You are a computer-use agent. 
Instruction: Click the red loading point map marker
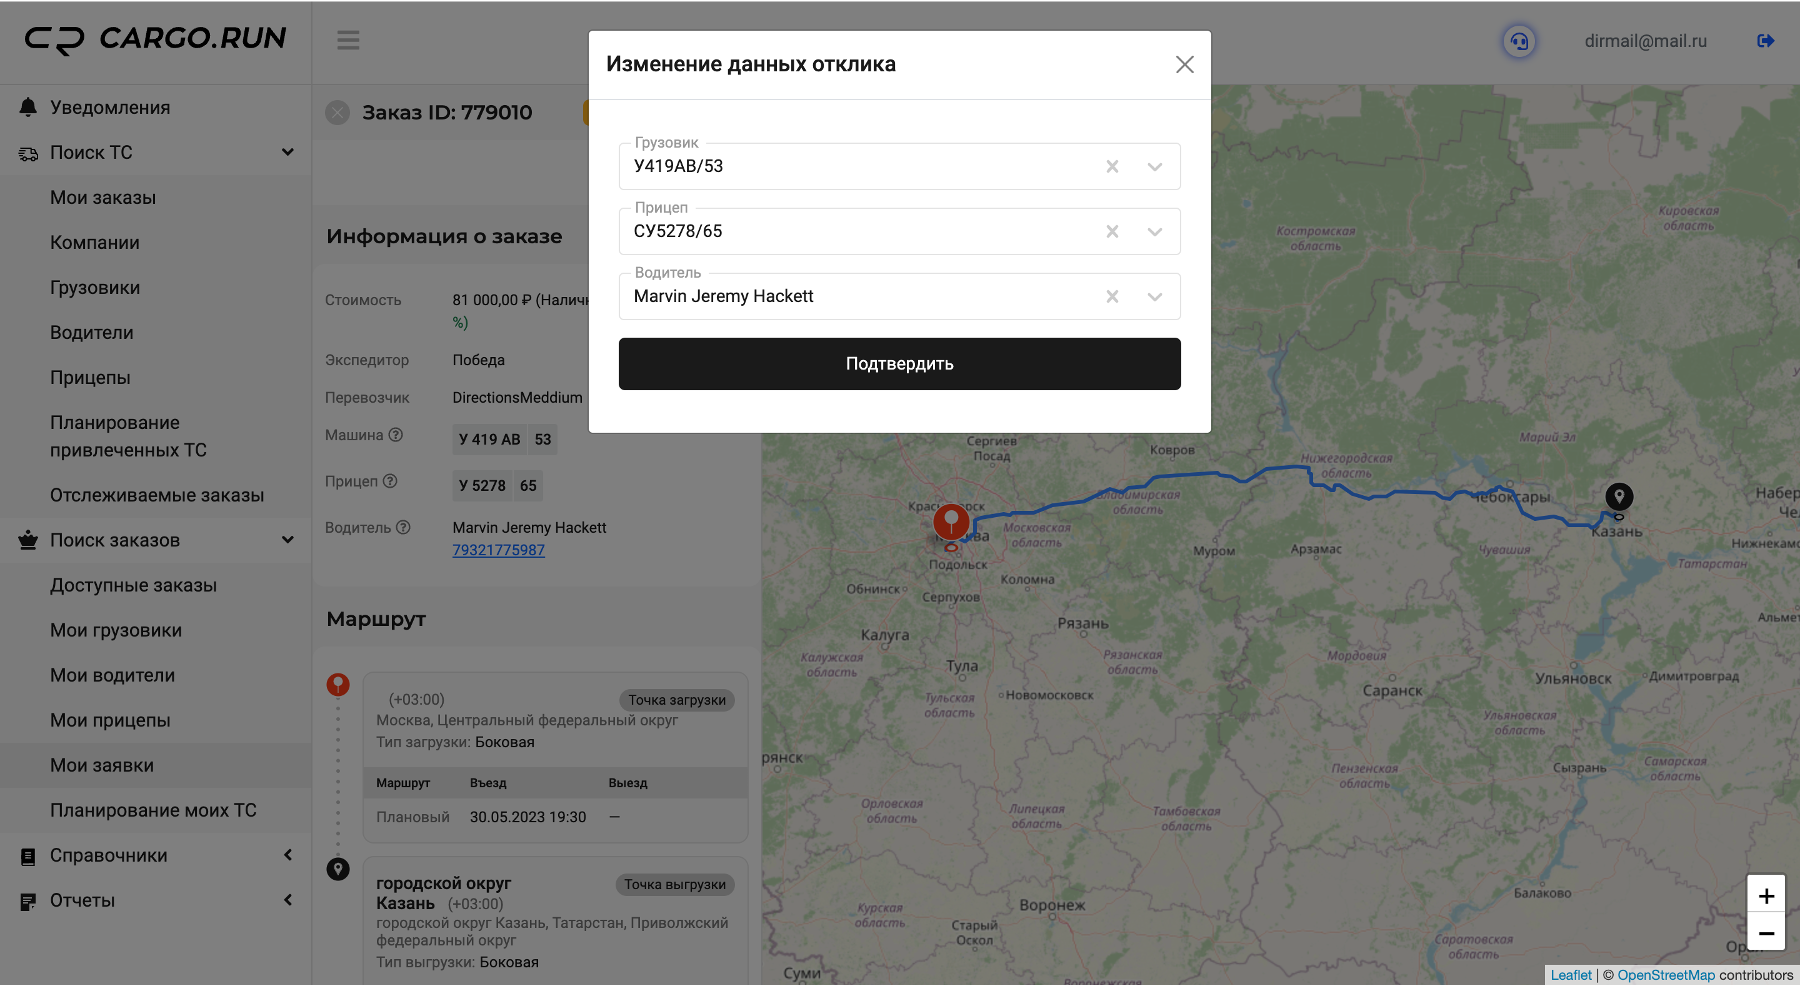(951, 521)
